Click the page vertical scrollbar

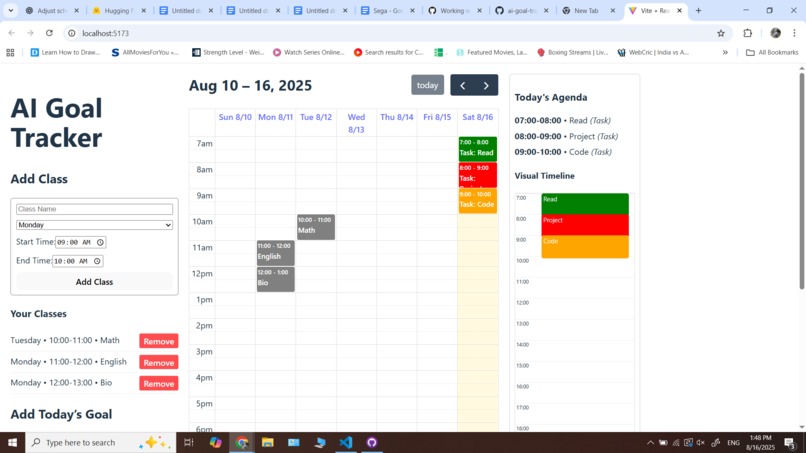pyautogui.click(x=801, y=180)
